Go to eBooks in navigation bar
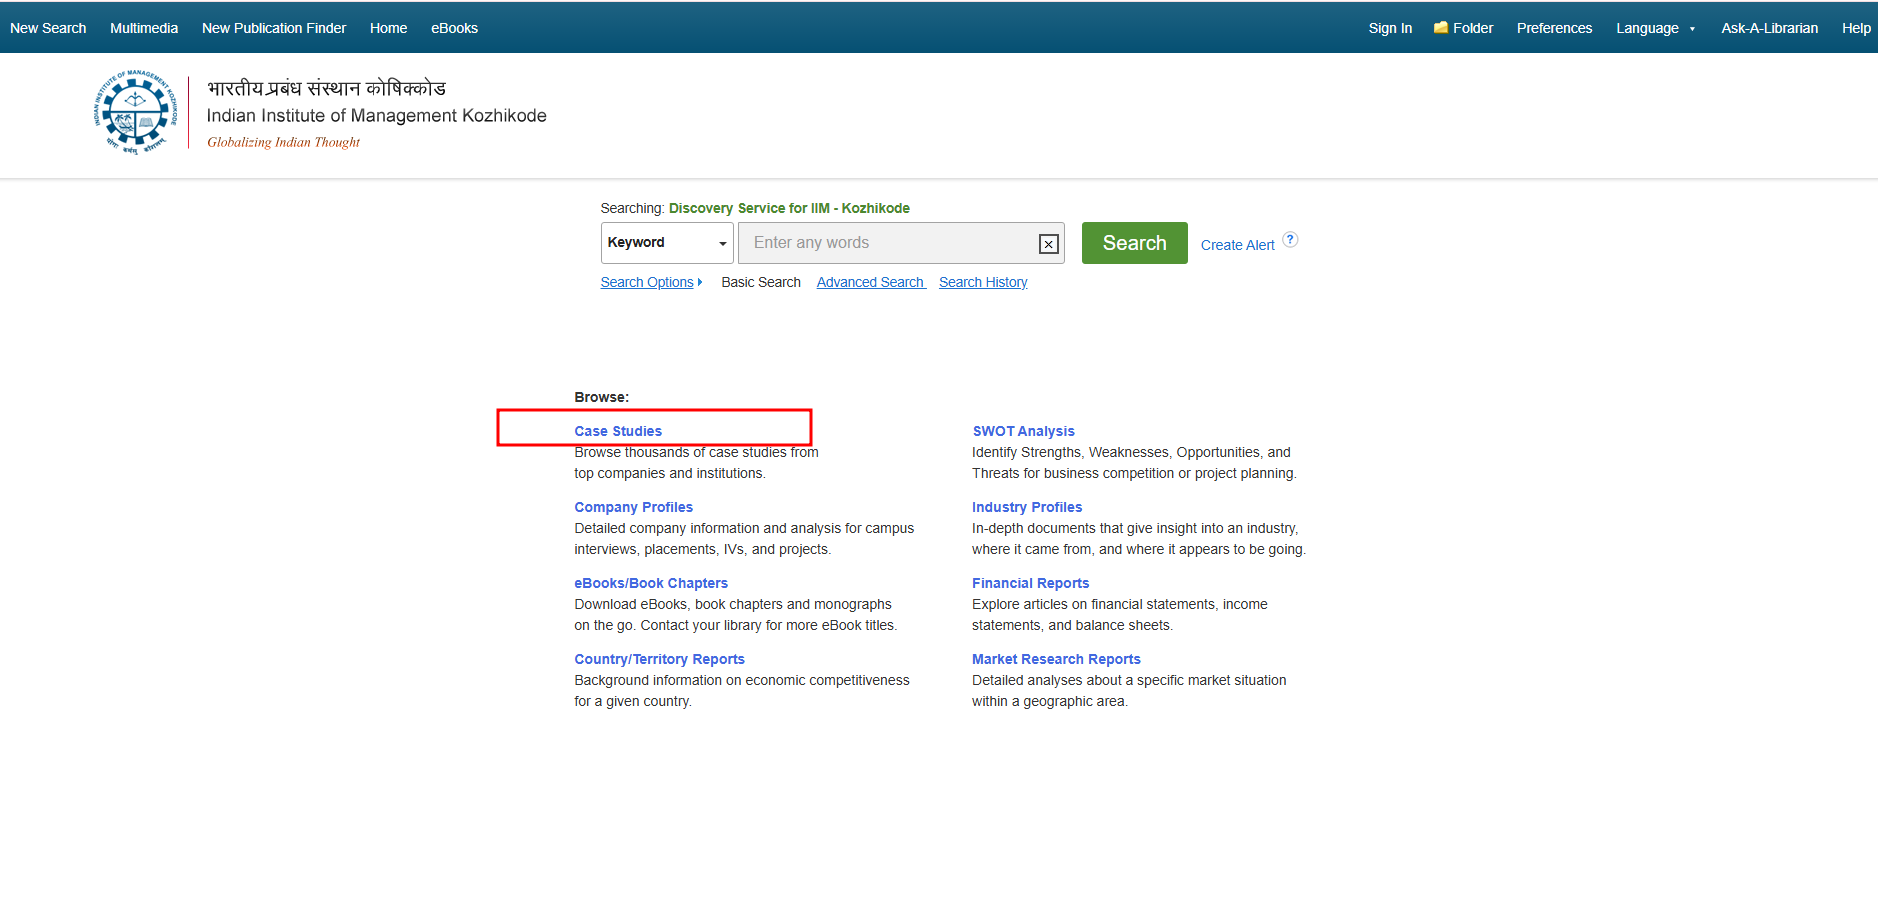This screenshot has width=1878, height=915. coord(454,28)
